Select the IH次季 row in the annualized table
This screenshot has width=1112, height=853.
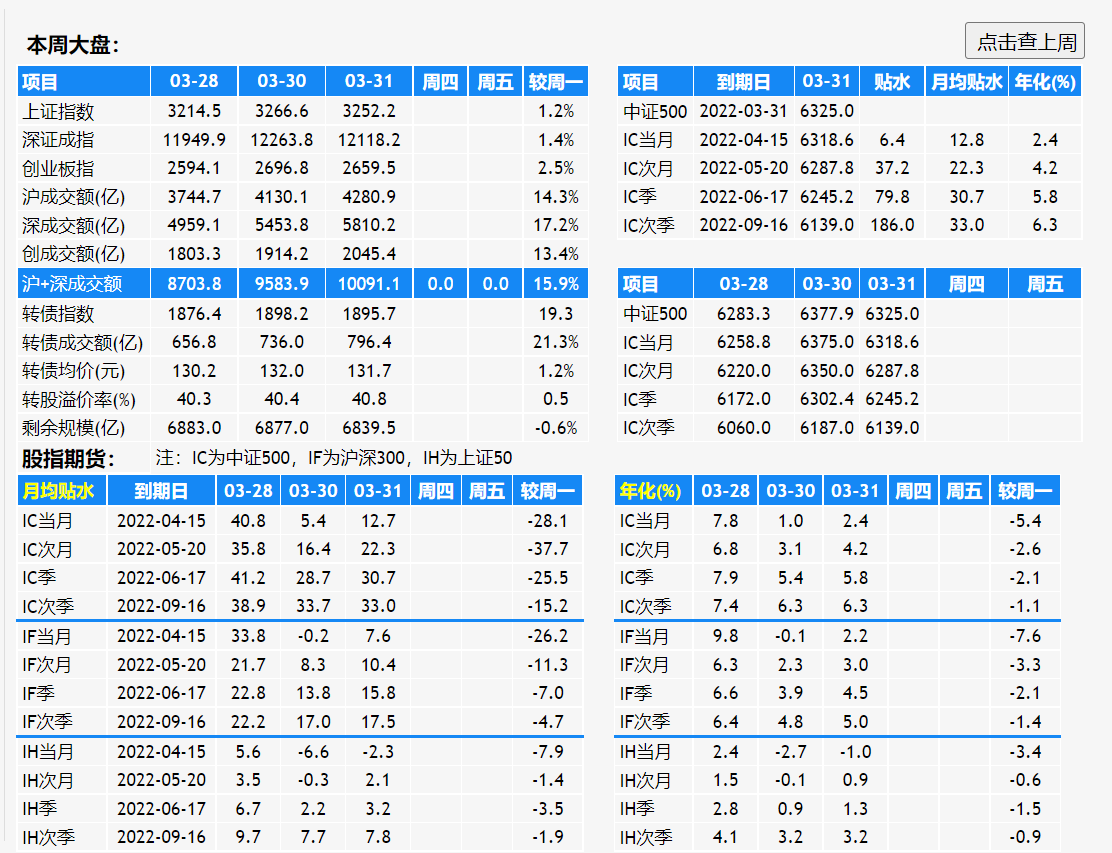point(838,837)
